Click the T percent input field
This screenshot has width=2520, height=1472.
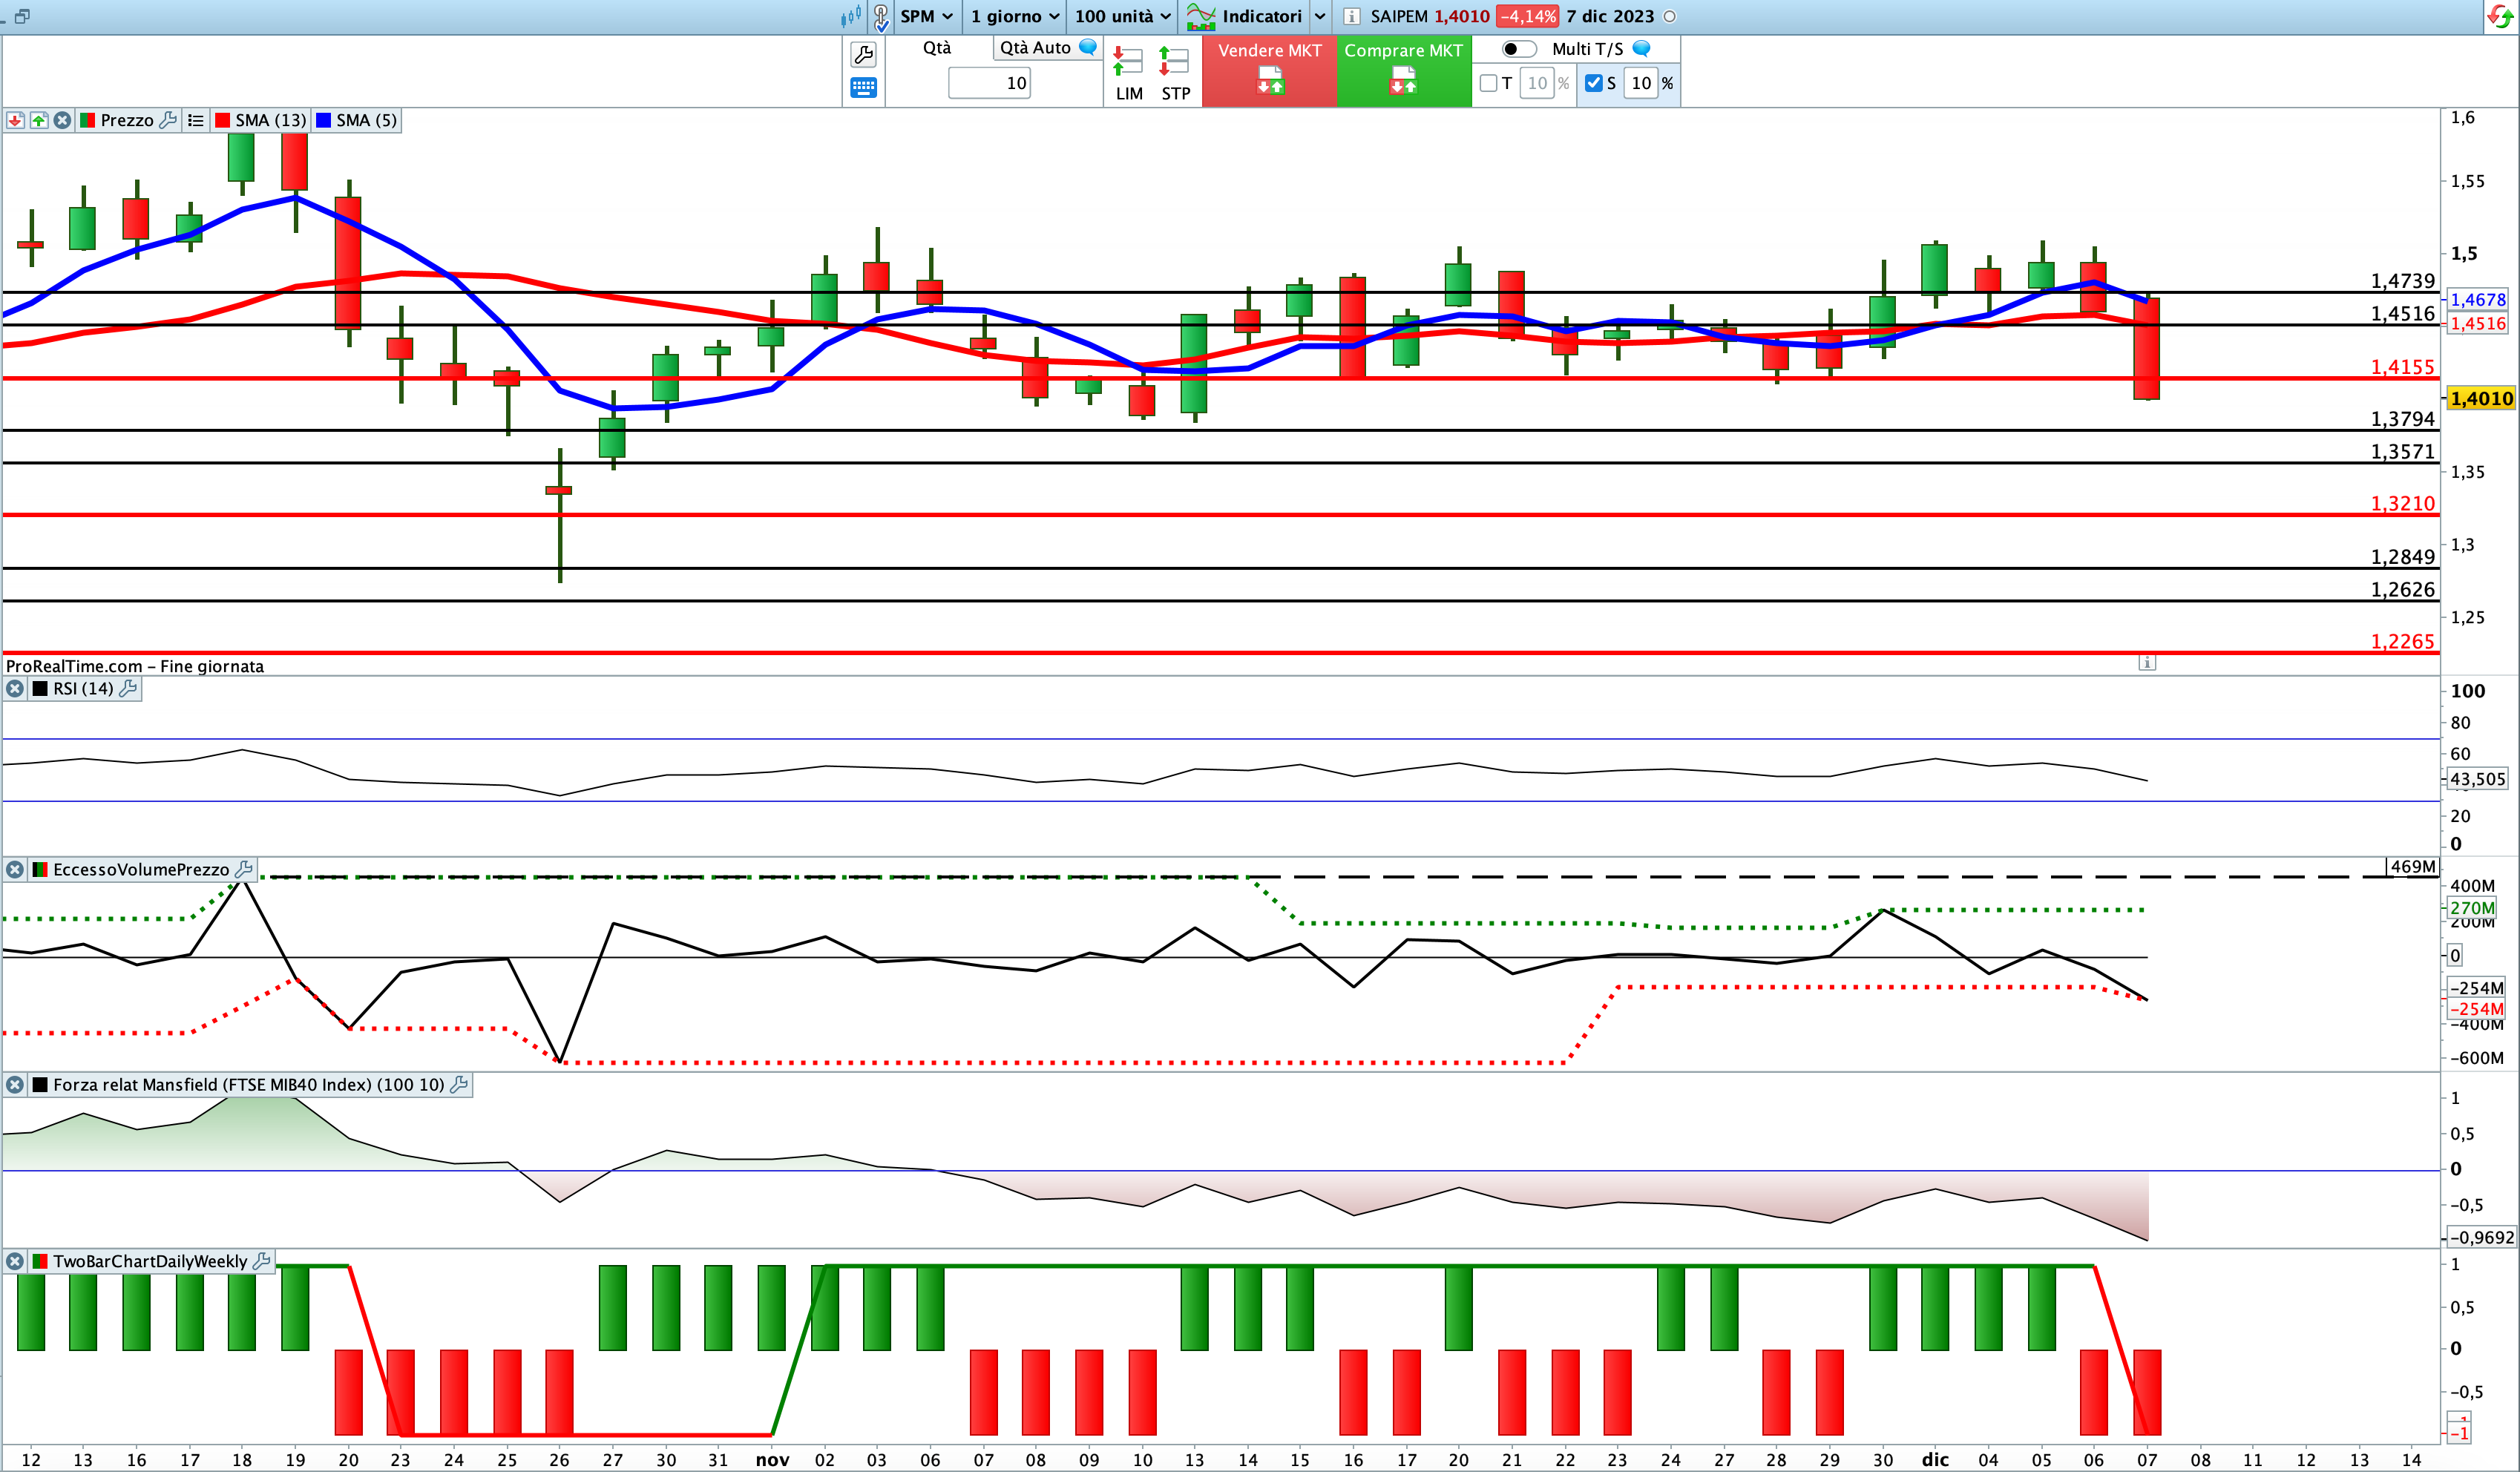tap(1536, 83)
